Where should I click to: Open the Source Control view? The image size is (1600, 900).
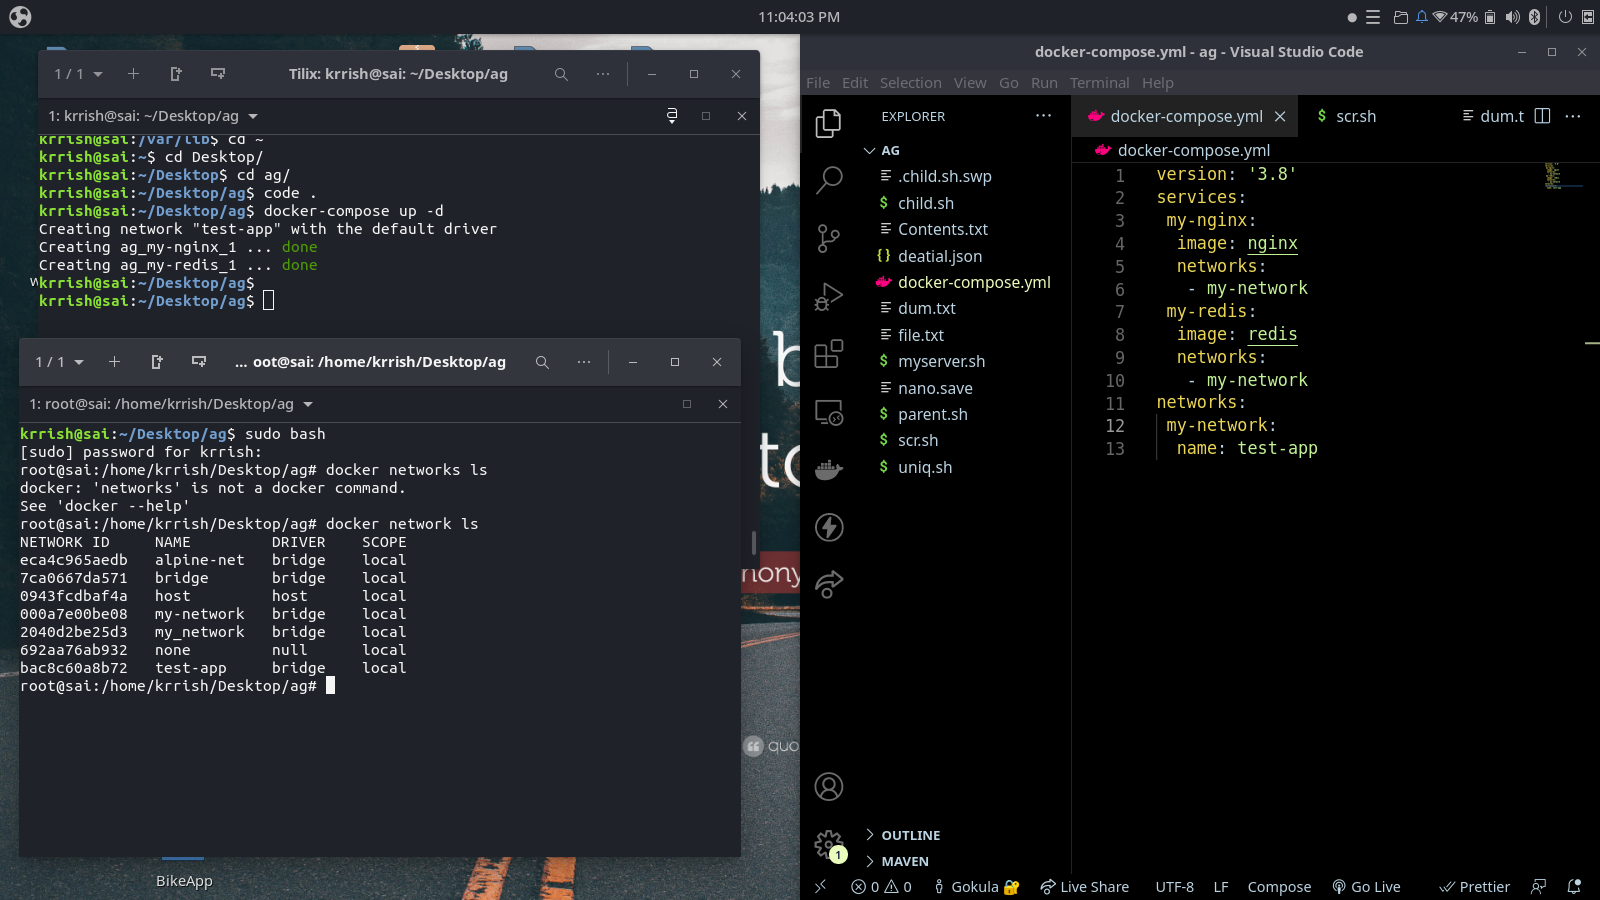(x=829, y=238)
